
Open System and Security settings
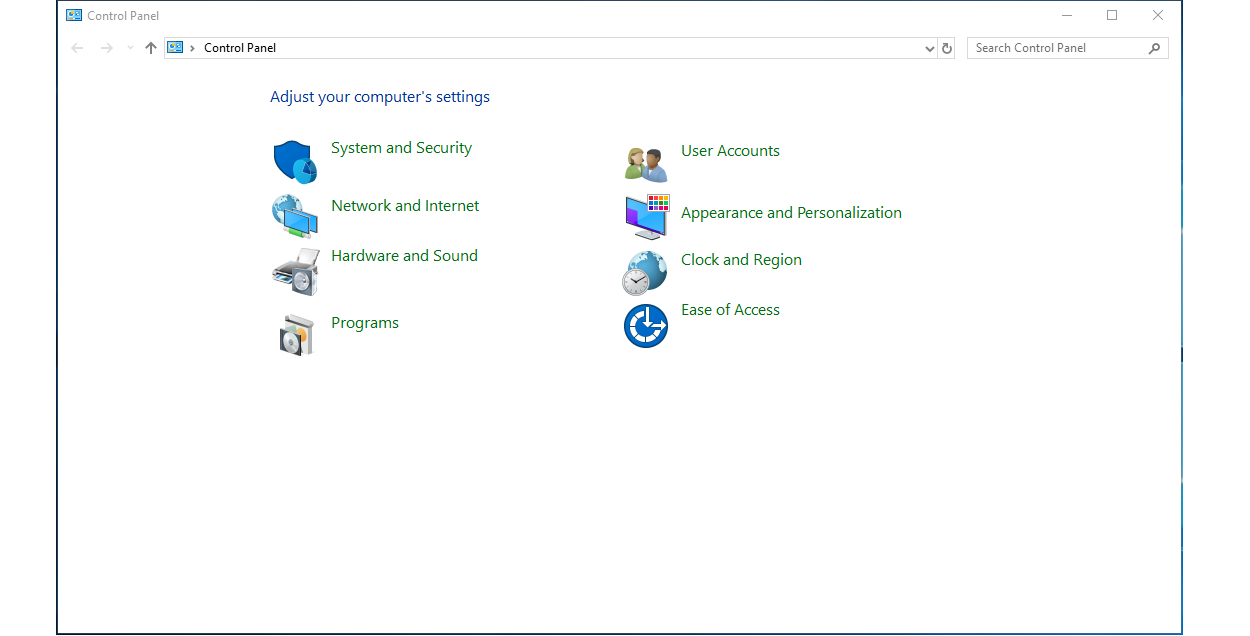[x=401, y=147]
